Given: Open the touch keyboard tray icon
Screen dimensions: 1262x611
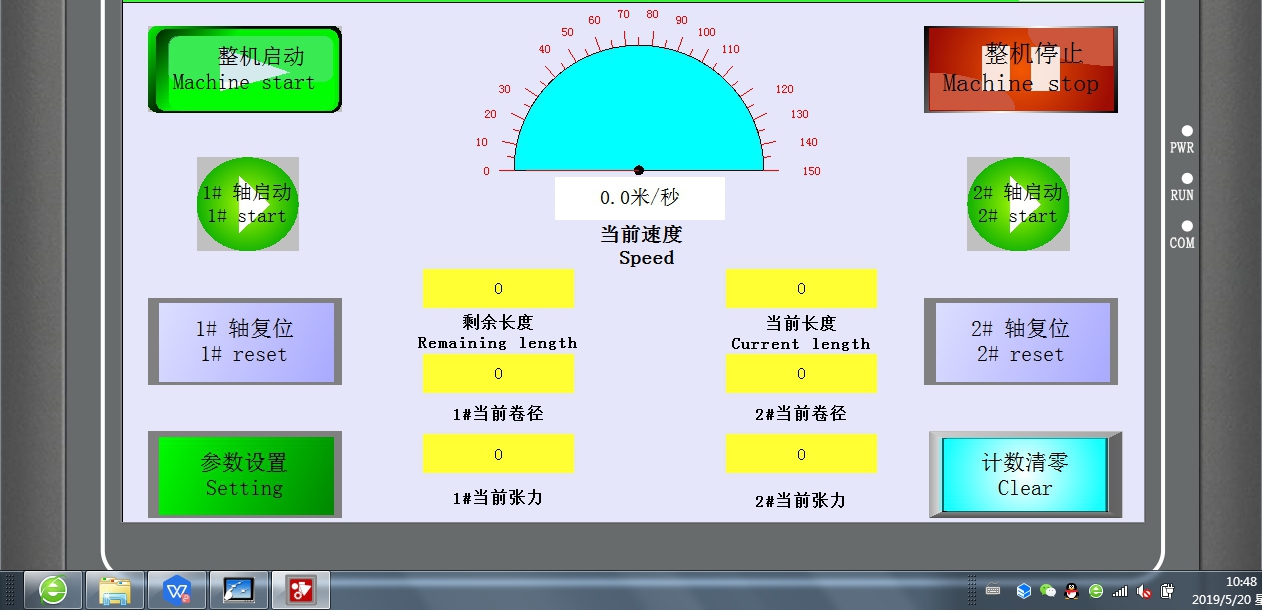Looking at the screenshot, I should point(993,591).
